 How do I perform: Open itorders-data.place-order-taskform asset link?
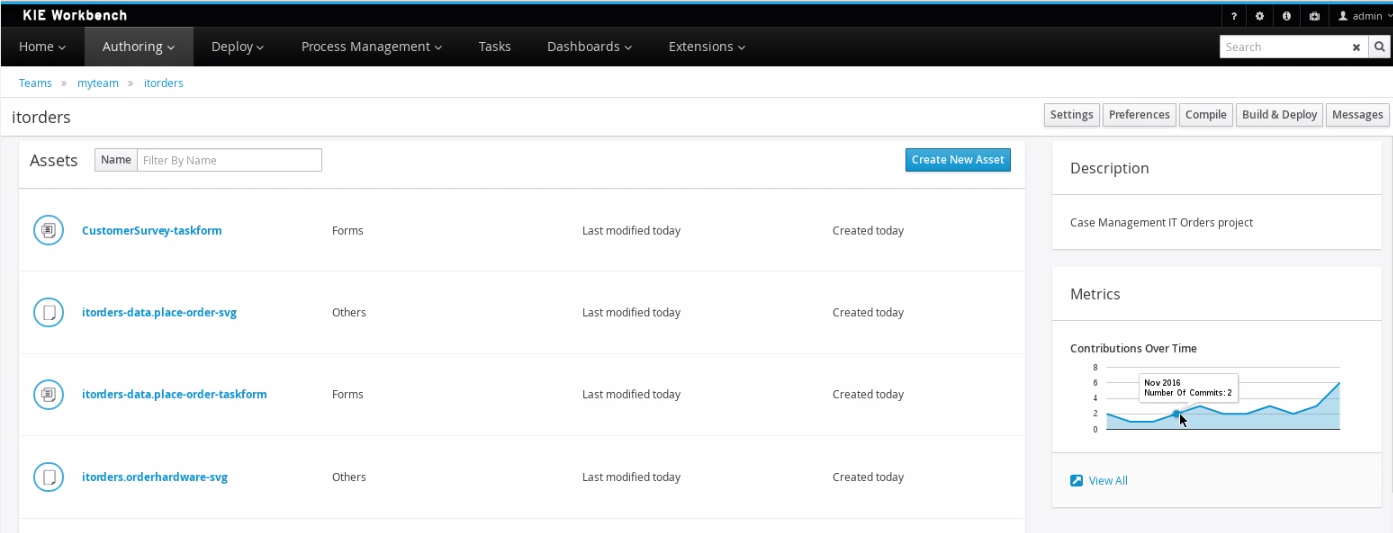coord(174,395)
